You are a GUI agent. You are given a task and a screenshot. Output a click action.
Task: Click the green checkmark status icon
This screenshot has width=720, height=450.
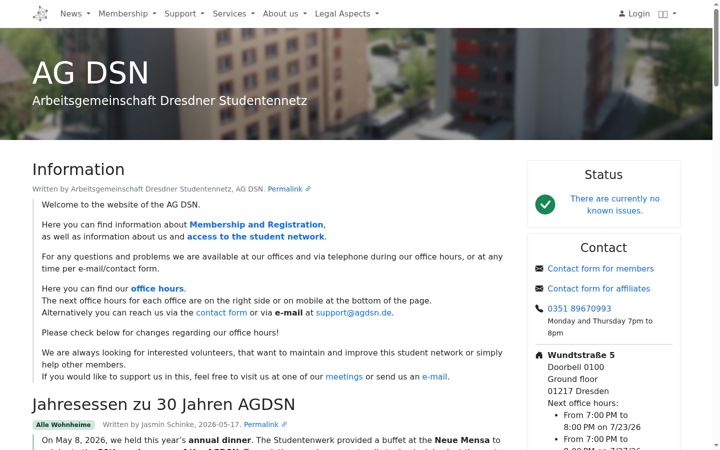coord(545,204)
